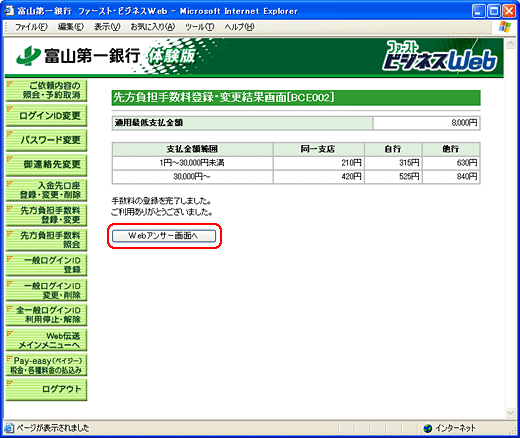Open 一般ログインID 登録
520x438 pixels.
tap(46, 265)
